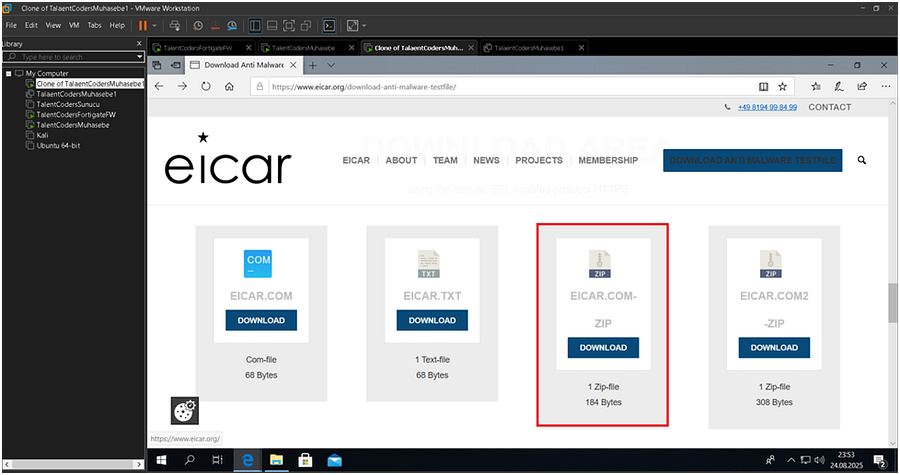Open the Edge settings and more menu

886,87
